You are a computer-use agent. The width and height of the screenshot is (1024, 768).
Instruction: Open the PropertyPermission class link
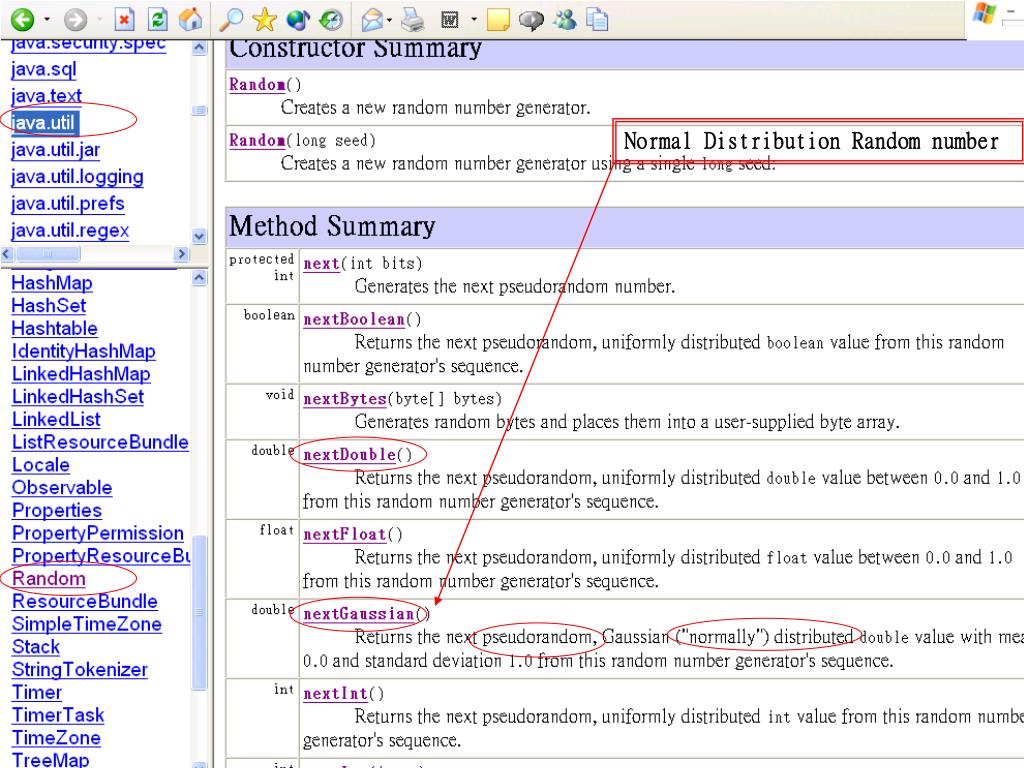[x=98, y=534]
